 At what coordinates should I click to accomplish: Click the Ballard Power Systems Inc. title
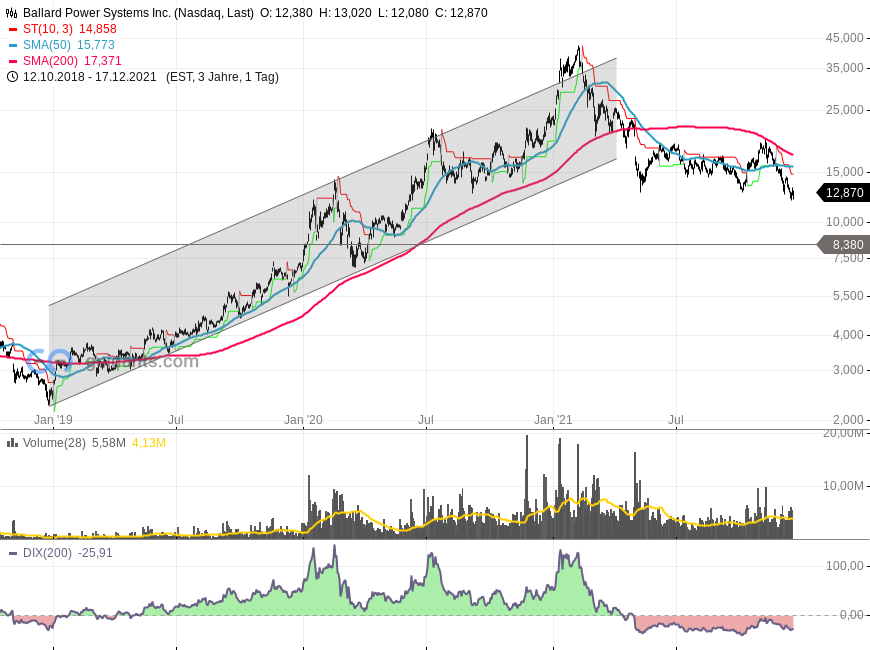click(138, 13)
